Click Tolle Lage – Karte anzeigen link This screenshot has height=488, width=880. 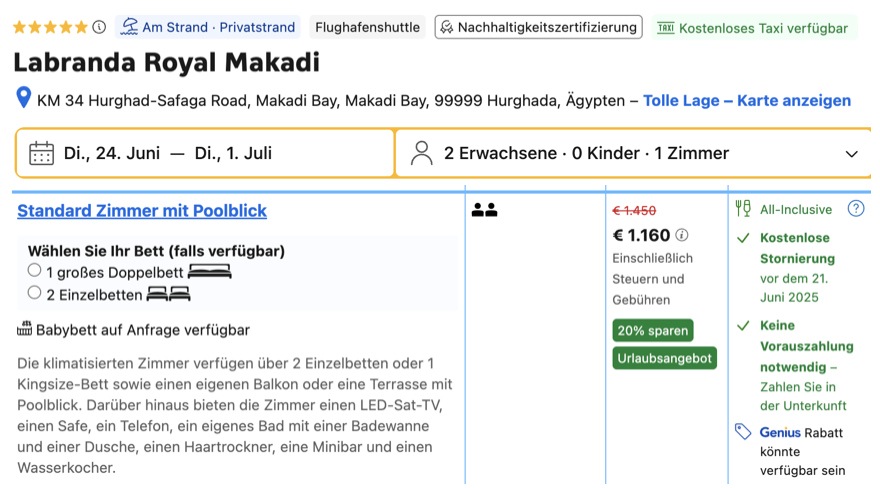tap(747, 100)
